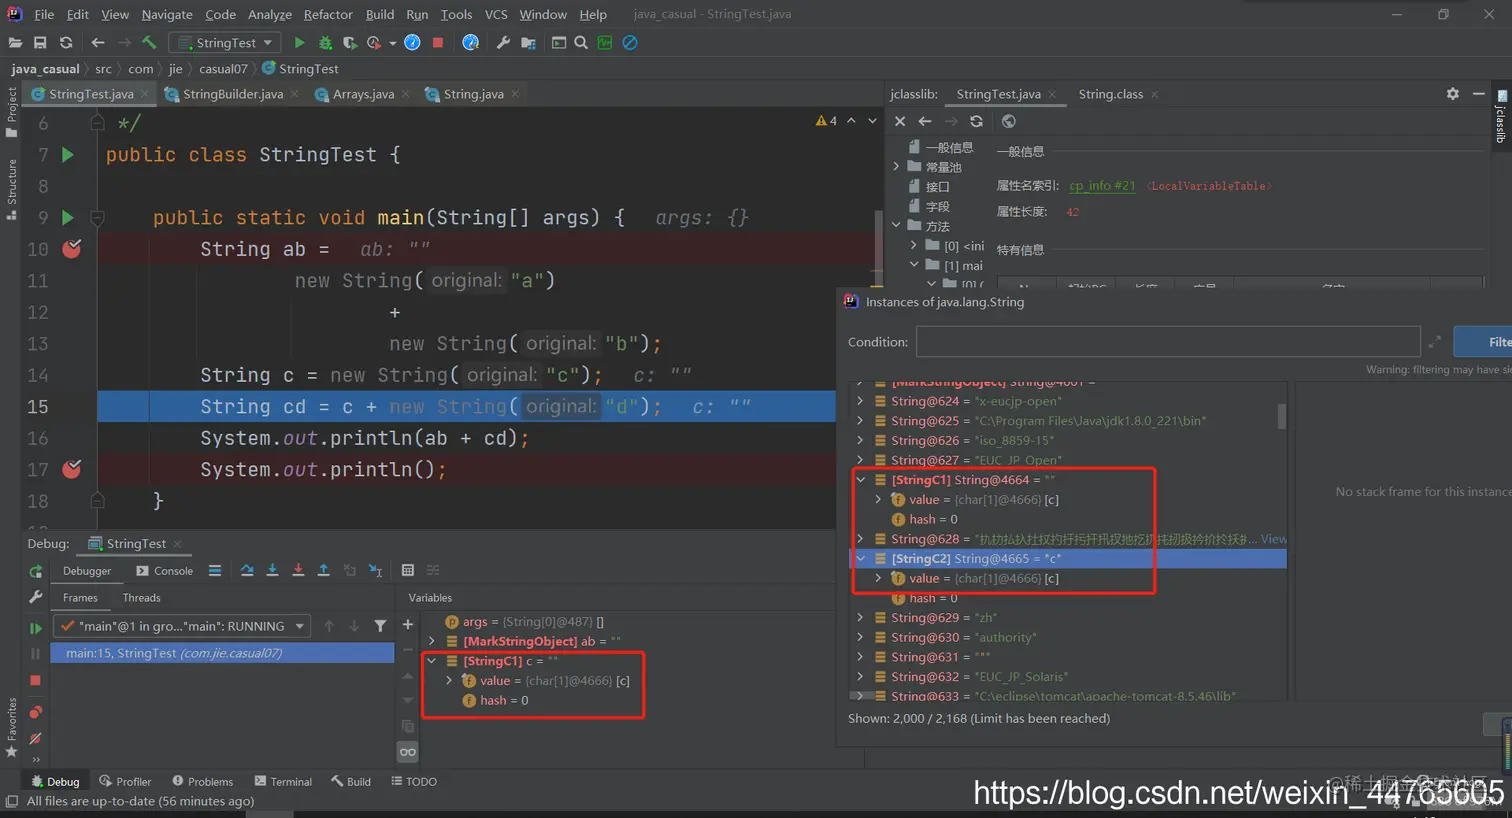Toggle breakpoint on line 10

72,249
